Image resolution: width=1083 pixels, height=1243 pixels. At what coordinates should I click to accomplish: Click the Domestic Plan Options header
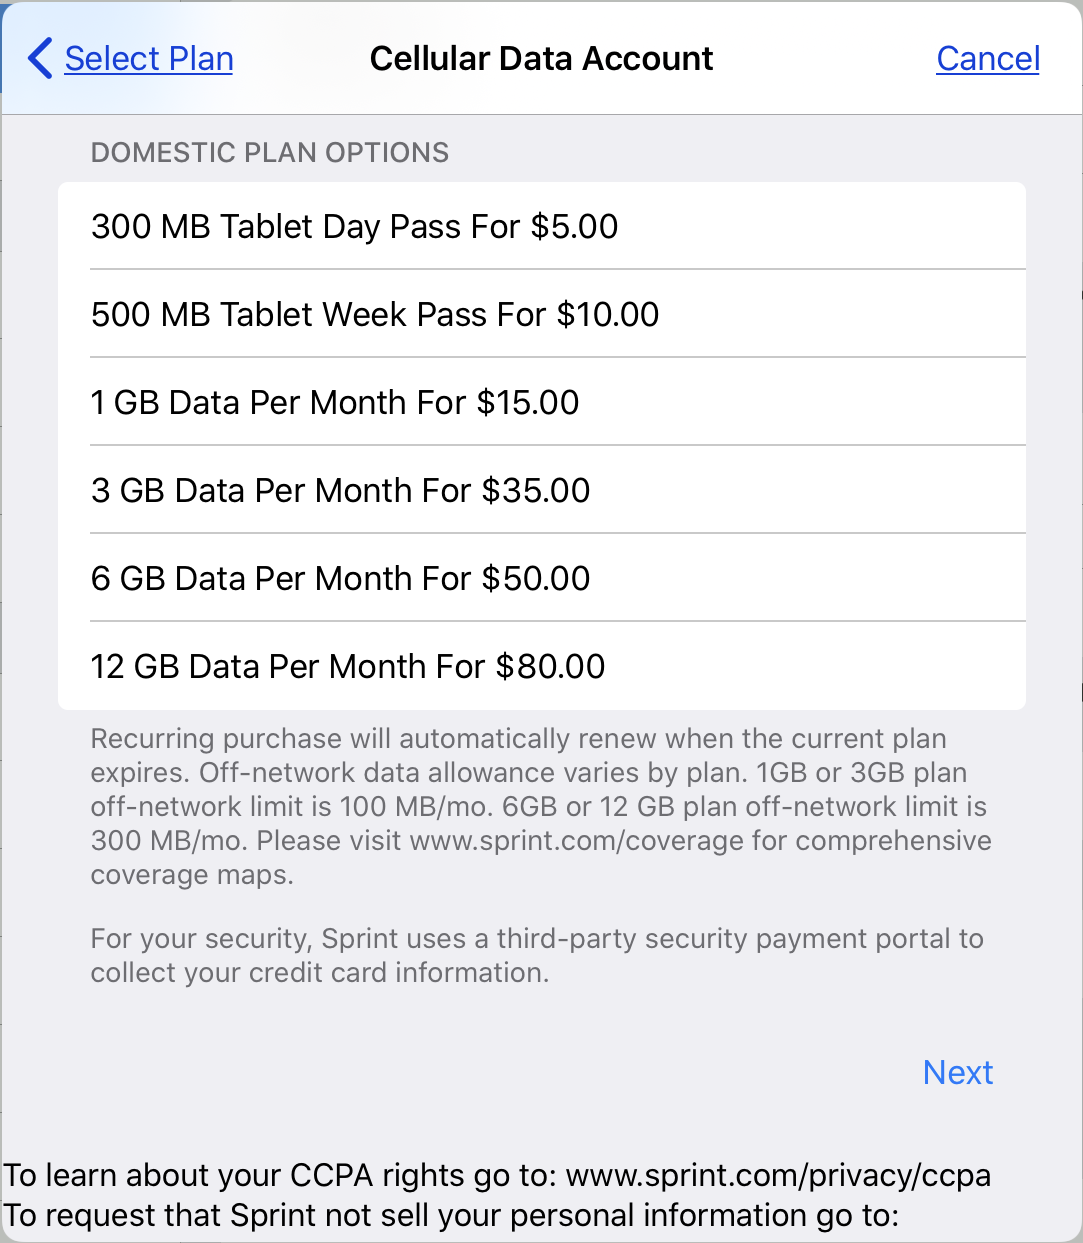click(270, 153)
